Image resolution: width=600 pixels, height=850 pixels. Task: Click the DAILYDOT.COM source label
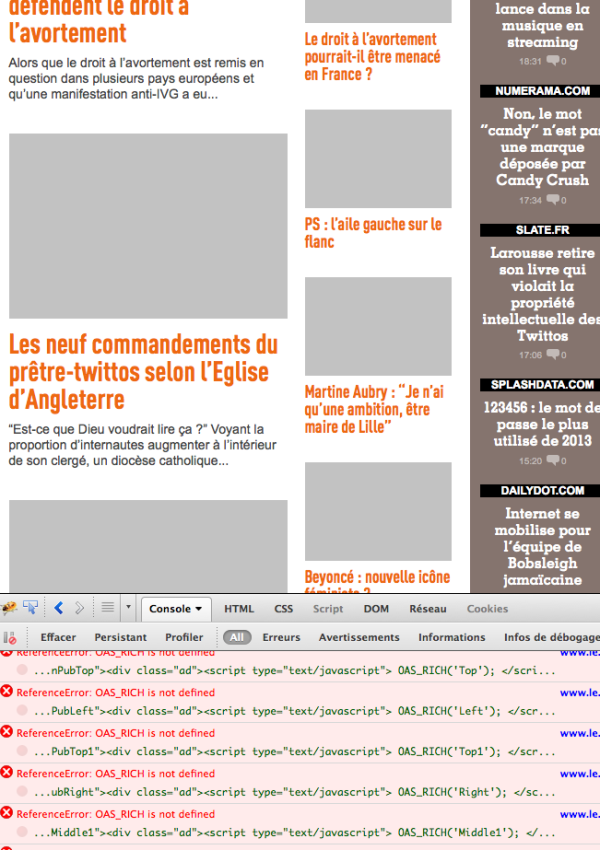pyautogui.click(x=542, y=491)
